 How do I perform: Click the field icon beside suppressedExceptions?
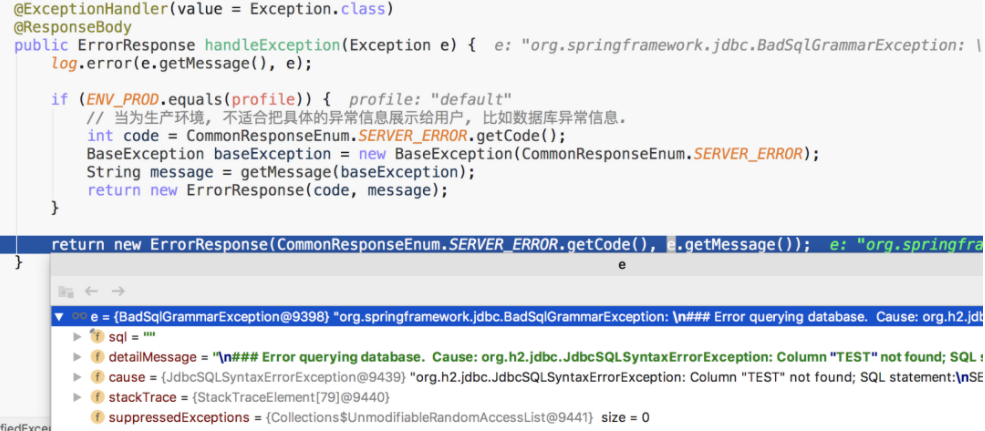click(x=97, y=418)
